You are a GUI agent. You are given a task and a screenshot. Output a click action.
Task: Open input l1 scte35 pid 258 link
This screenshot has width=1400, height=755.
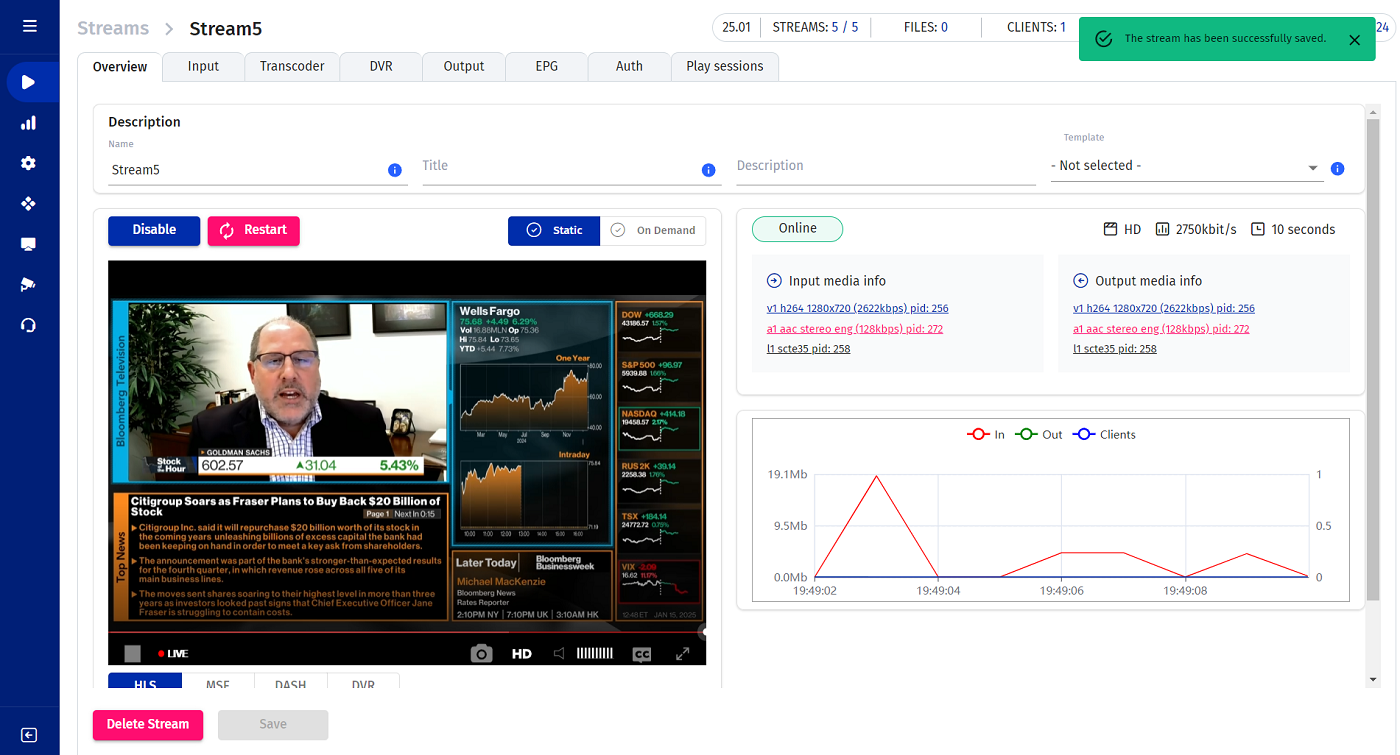click(x=808, y=349)
